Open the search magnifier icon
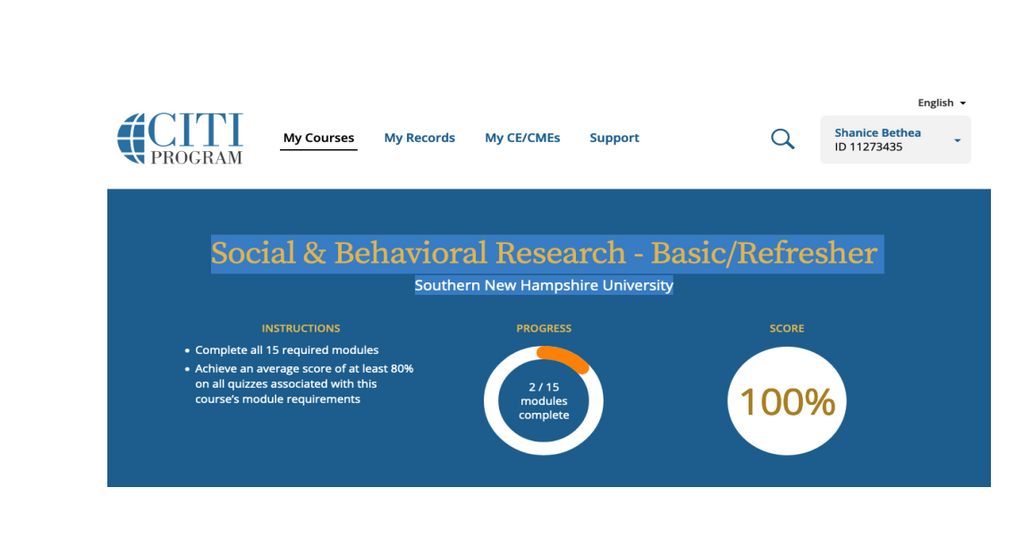The image size is (1024, 538). [782, 139]
